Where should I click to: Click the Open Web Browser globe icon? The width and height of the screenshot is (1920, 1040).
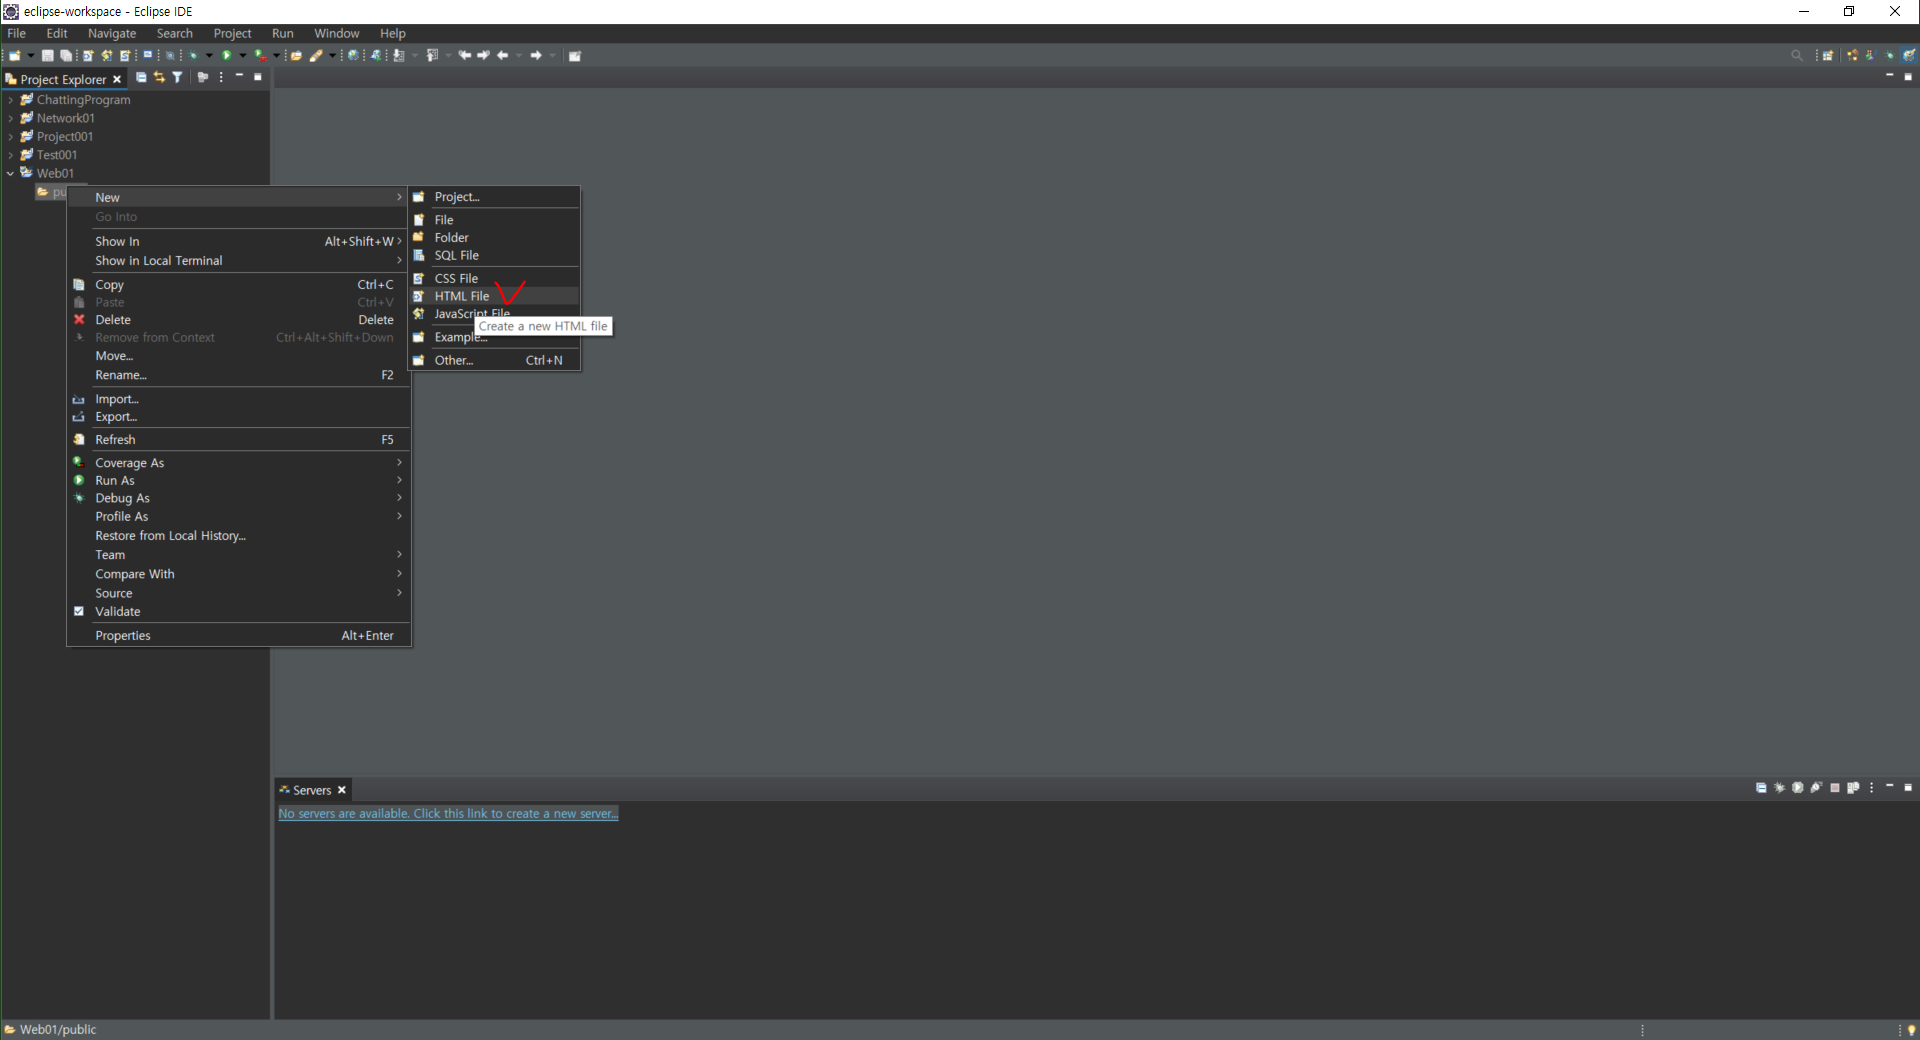click(353, 56)
